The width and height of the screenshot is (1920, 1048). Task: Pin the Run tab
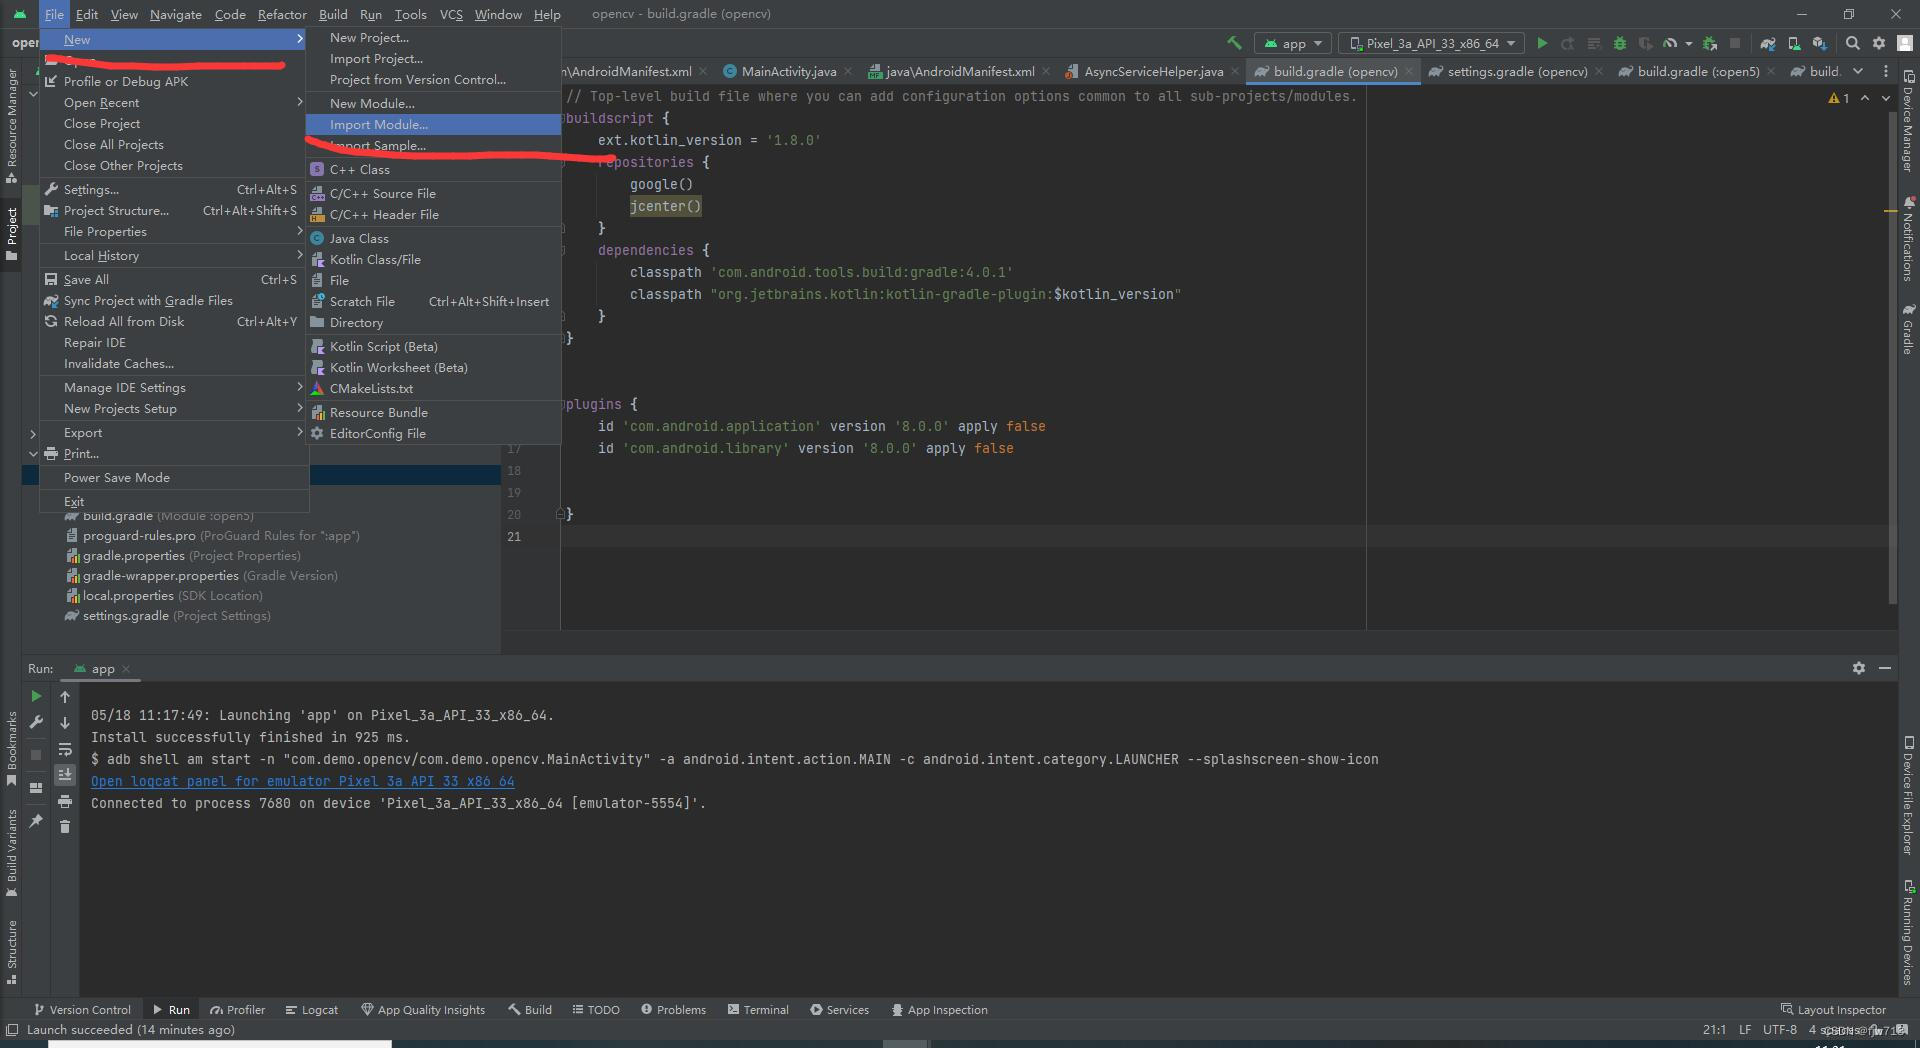36,820
